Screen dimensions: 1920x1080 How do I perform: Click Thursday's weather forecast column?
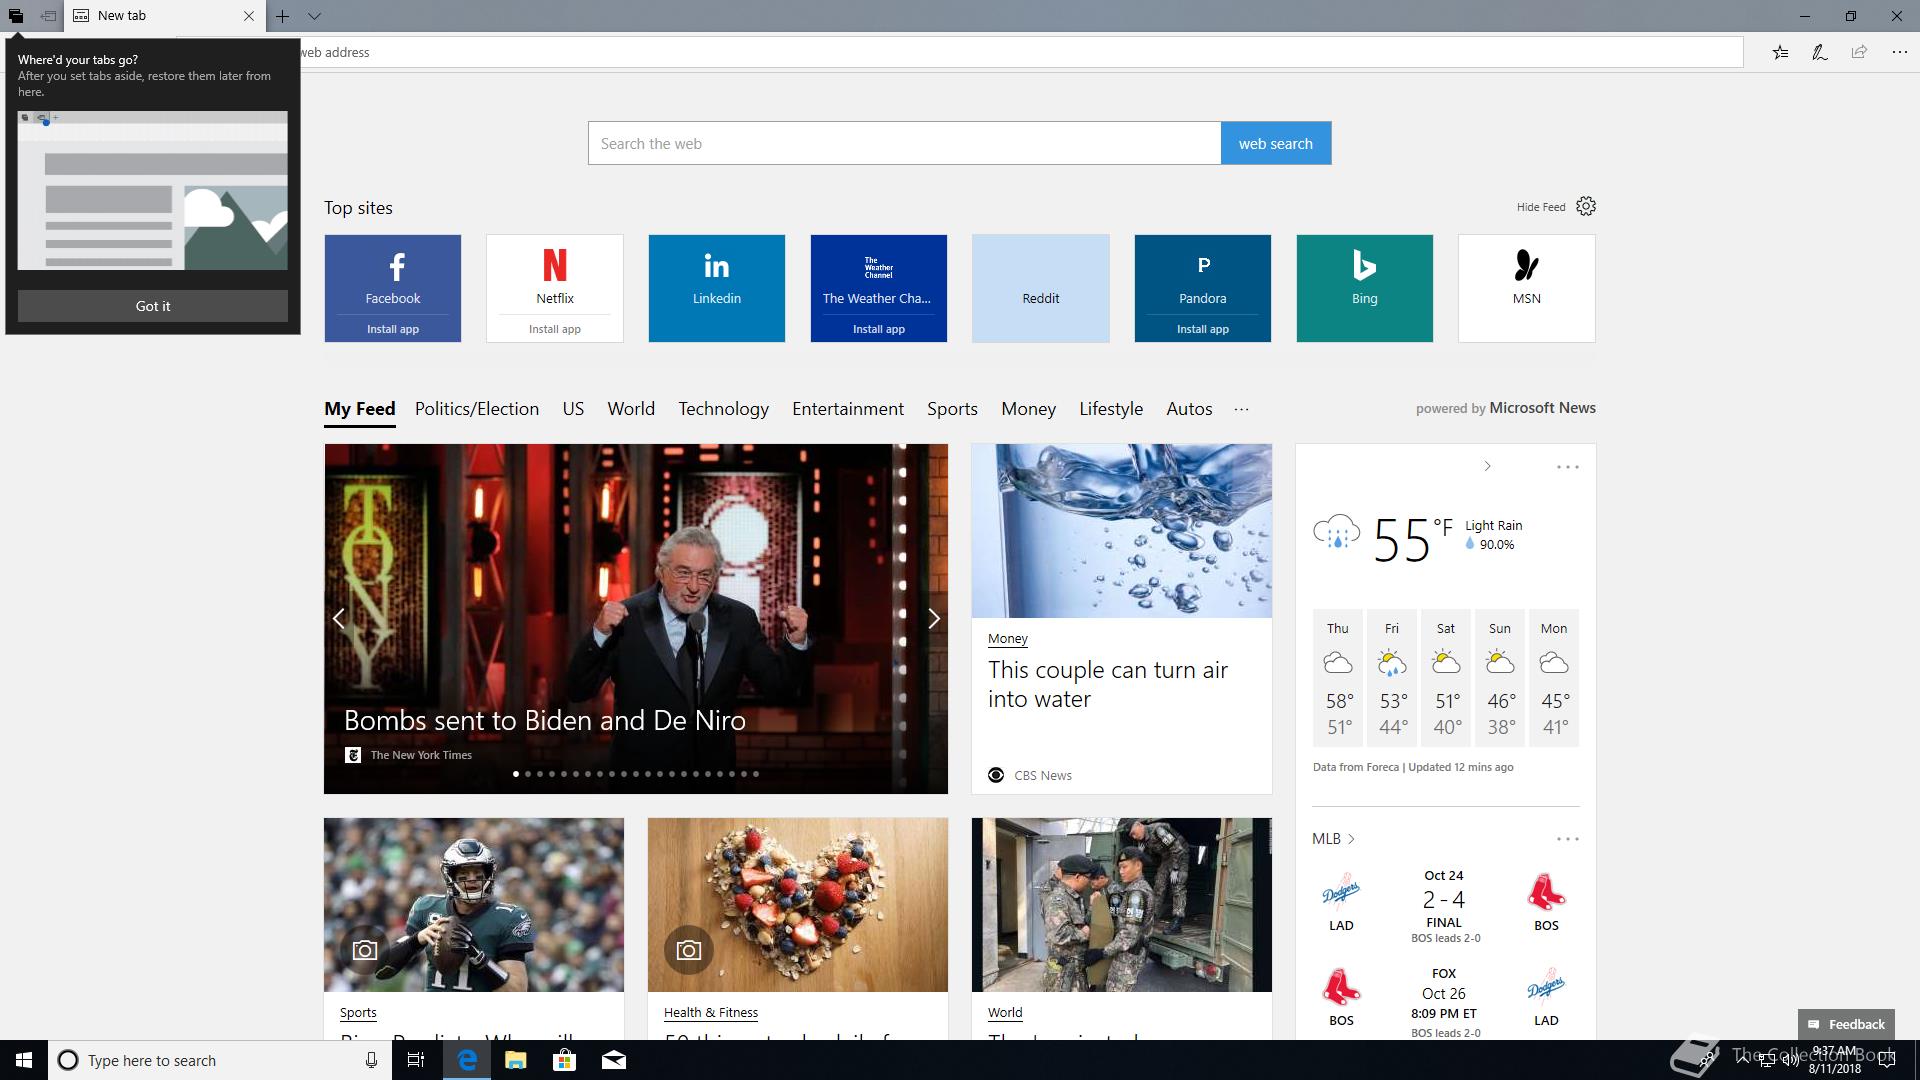[x=1338, y=678]
